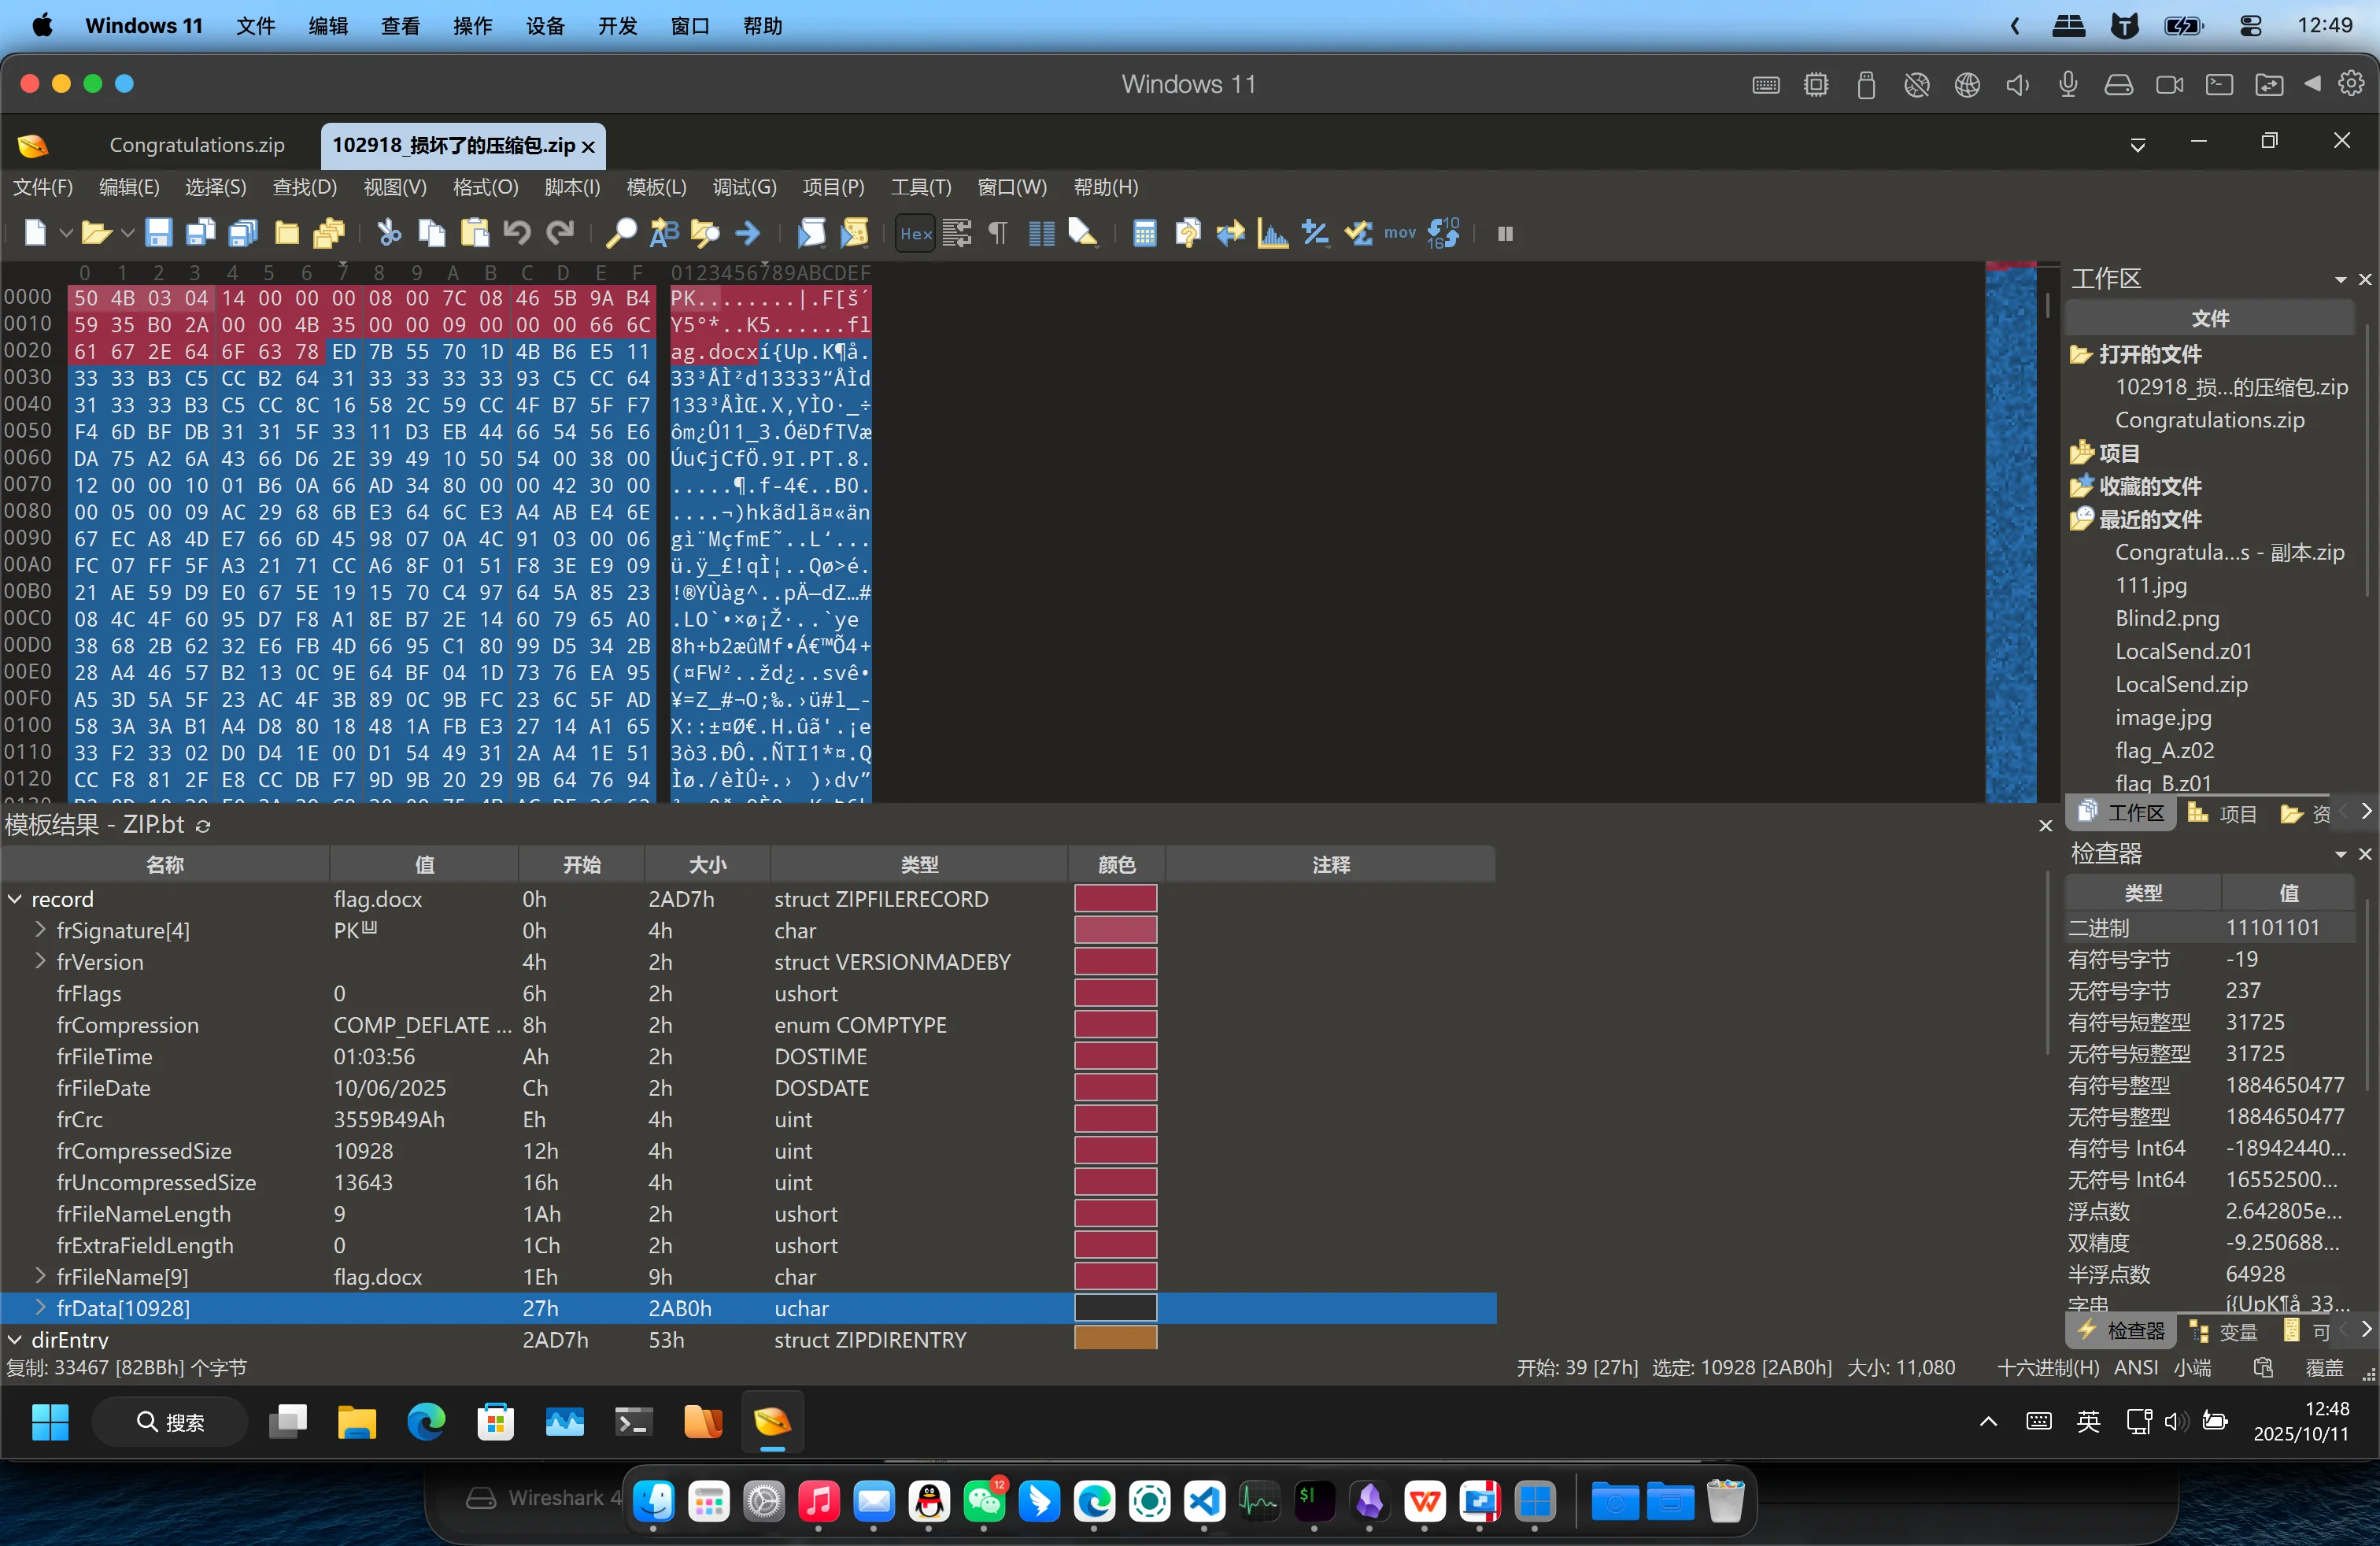Viewport: 2380px width, 1546px height.
Task: Switch to the Congratulations.zip tab
Action: [197, 145]
